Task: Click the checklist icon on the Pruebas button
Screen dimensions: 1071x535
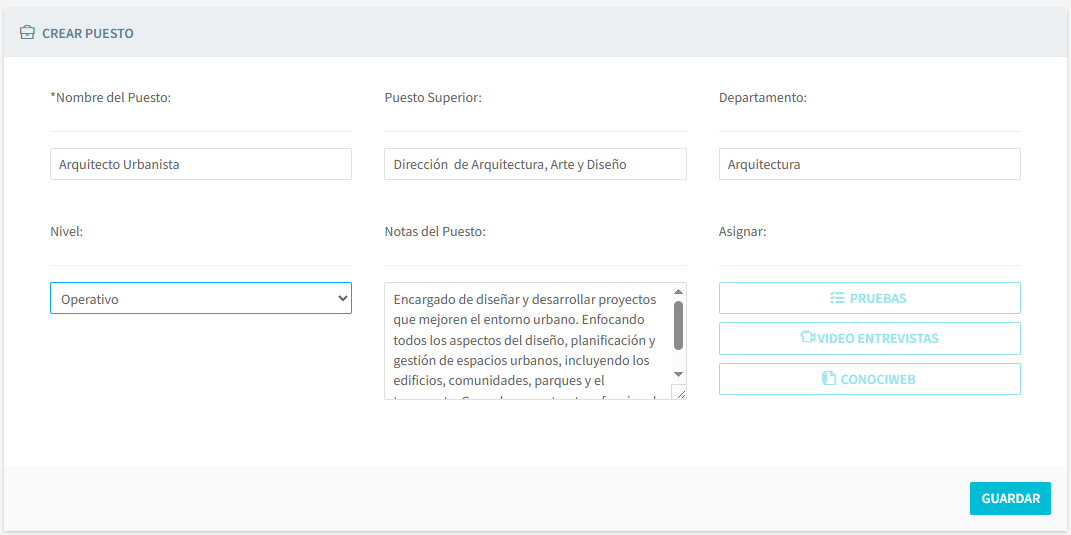Action: click(837, 298)
